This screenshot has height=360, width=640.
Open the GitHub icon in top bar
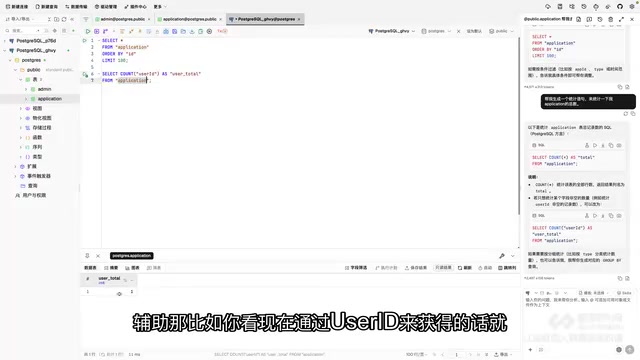tap(620, 7)
